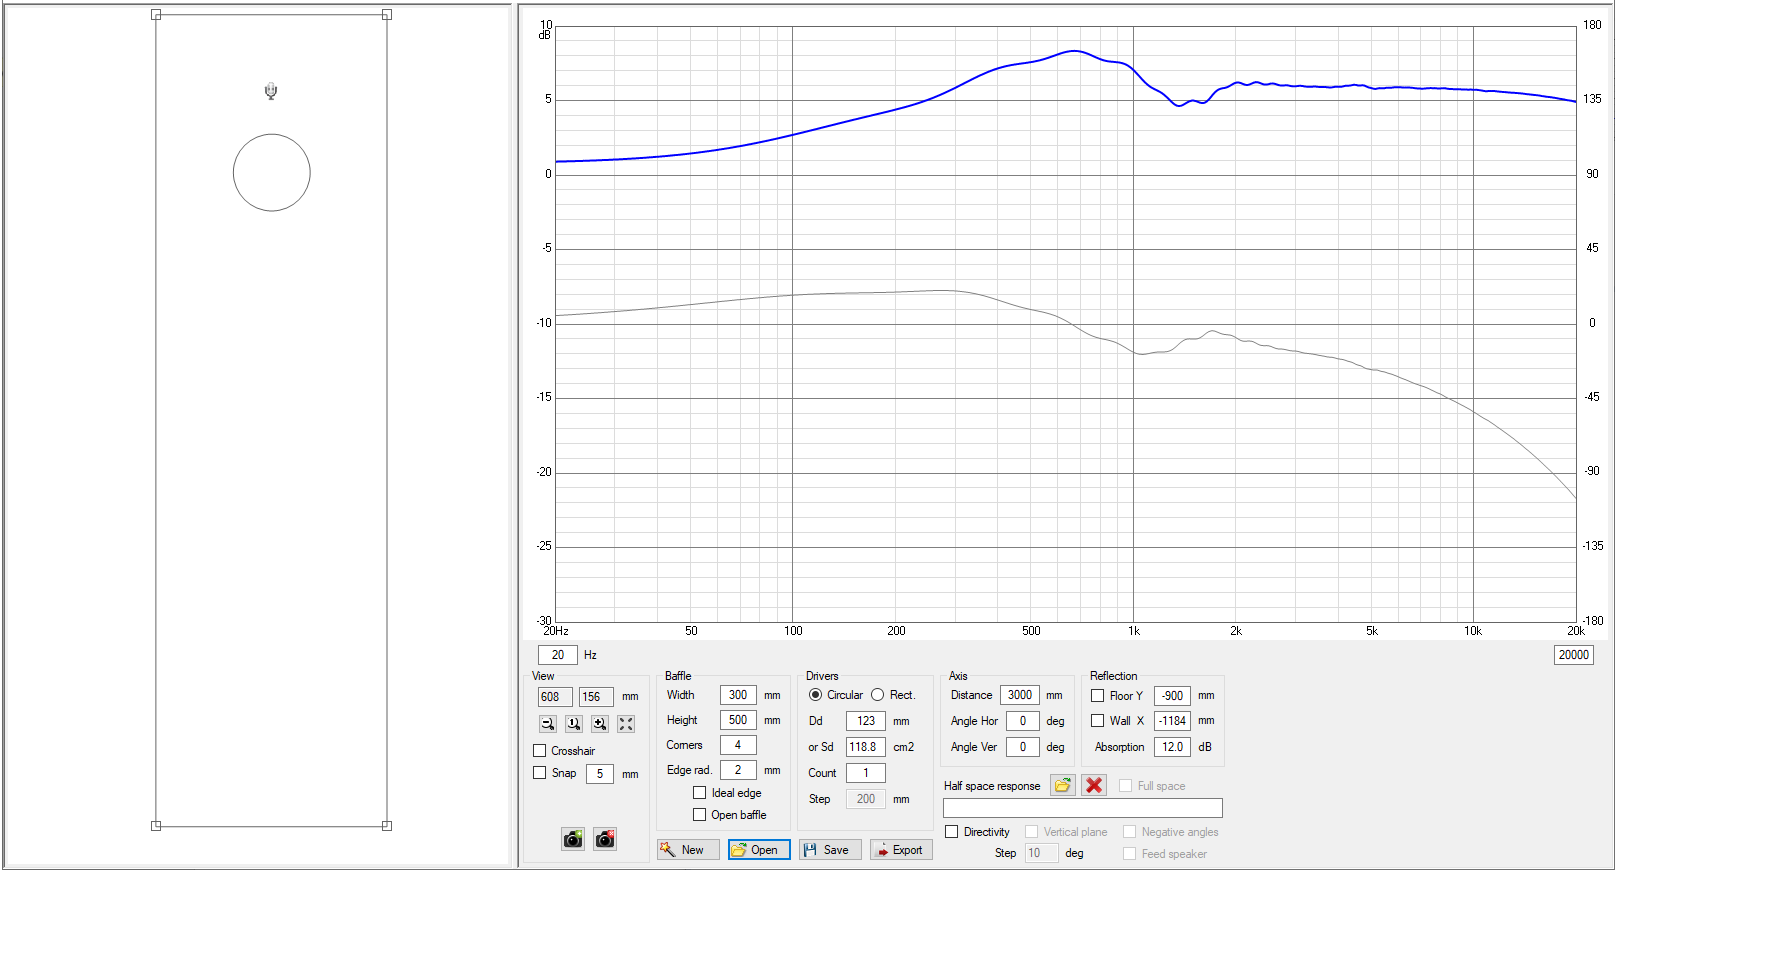Click the Save button
Viewport: 1781px width, 960px height.
(x=830, y=850)
